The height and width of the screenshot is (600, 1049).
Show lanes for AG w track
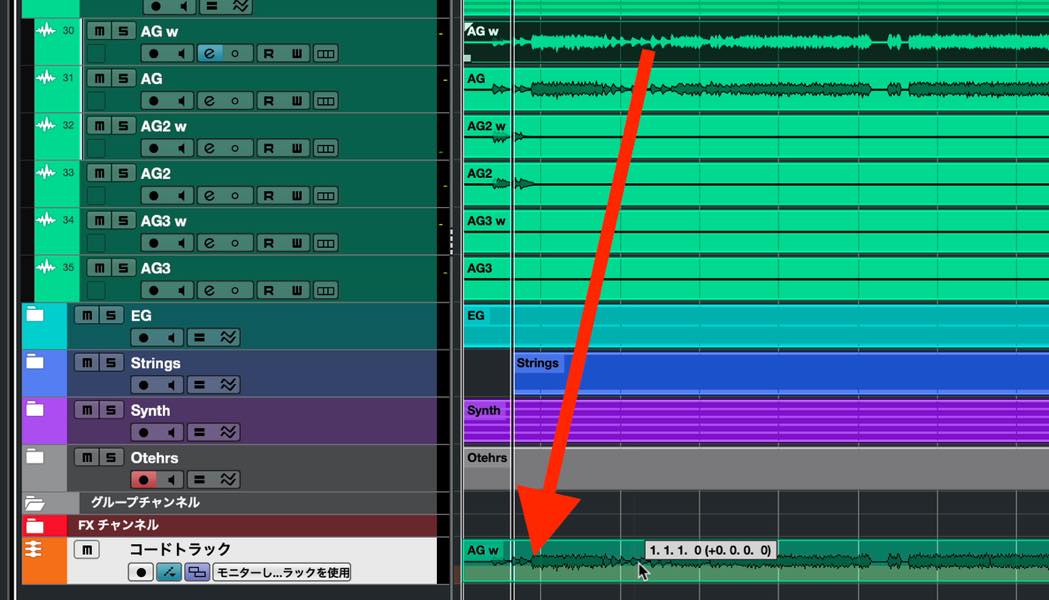[326, 54]
